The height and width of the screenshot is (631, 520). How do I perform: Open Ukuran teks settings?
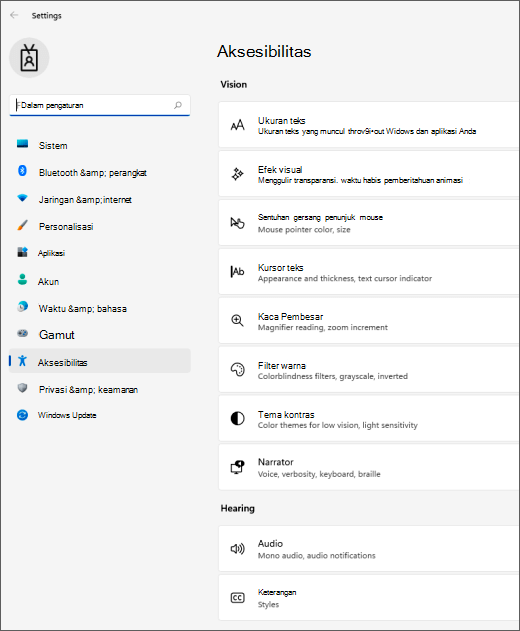pyautogui.click(x=369, y=125)
